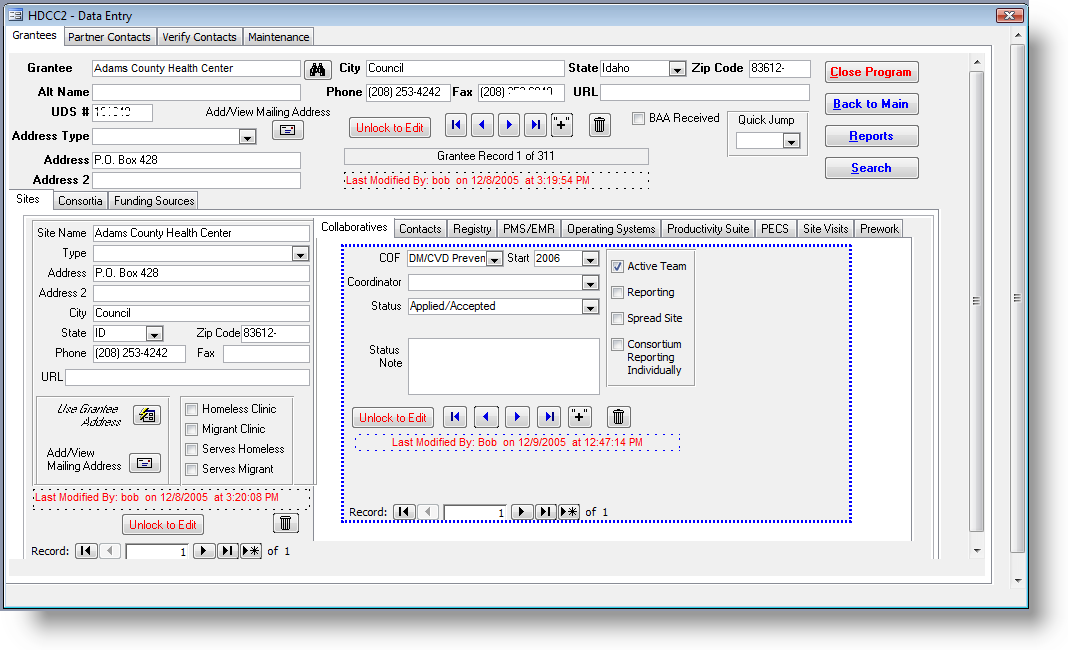Check the BAA Received checkbox
Viewport: 1068px width, 650px height.
click(x=638, y=119)
